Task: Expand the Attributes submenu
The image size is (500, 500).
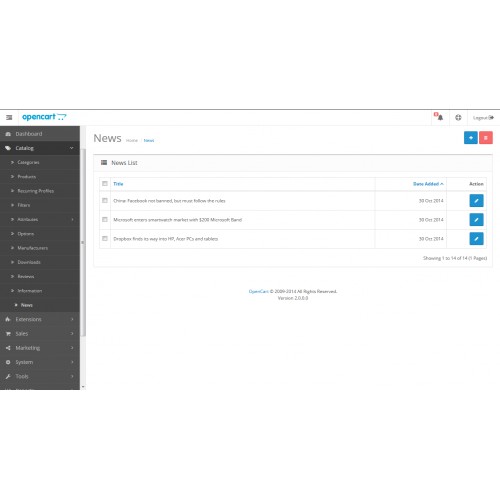Action: point(40,219)
